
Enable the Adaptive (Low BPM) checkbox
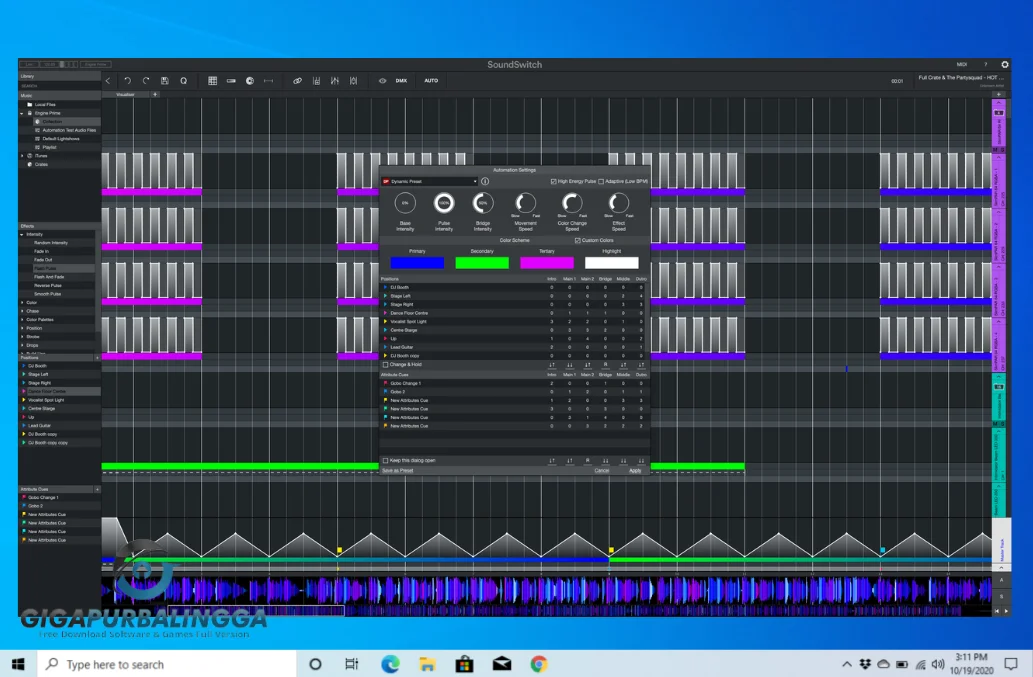(601, 182)
